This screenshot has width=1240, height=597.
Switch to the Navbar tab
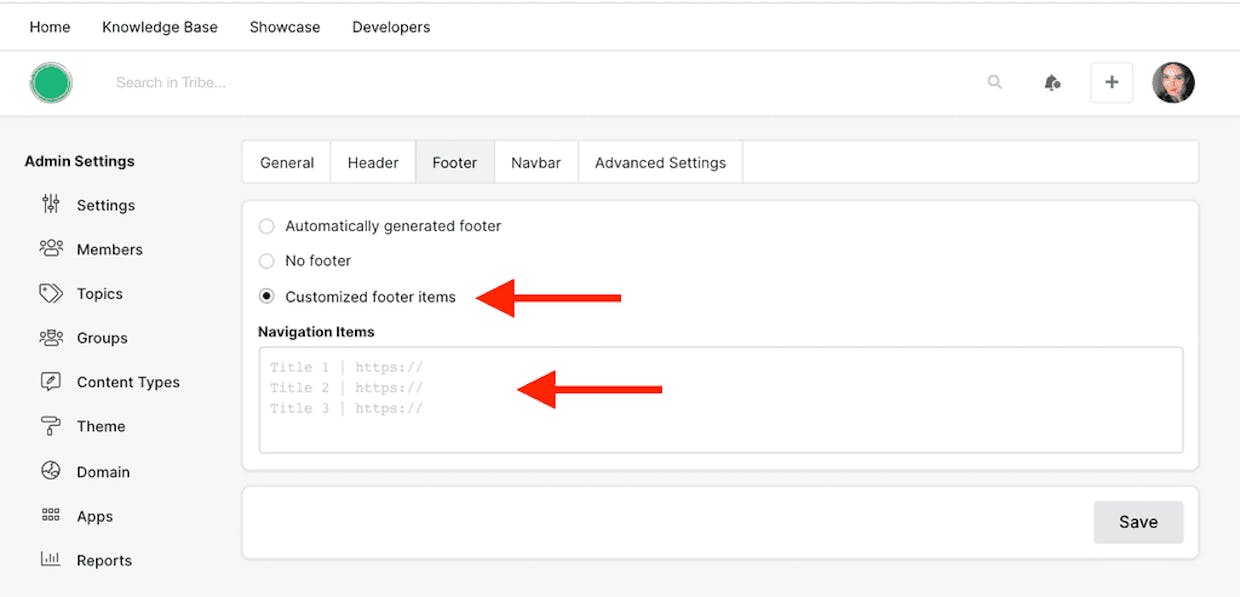(x=536, y=163)
